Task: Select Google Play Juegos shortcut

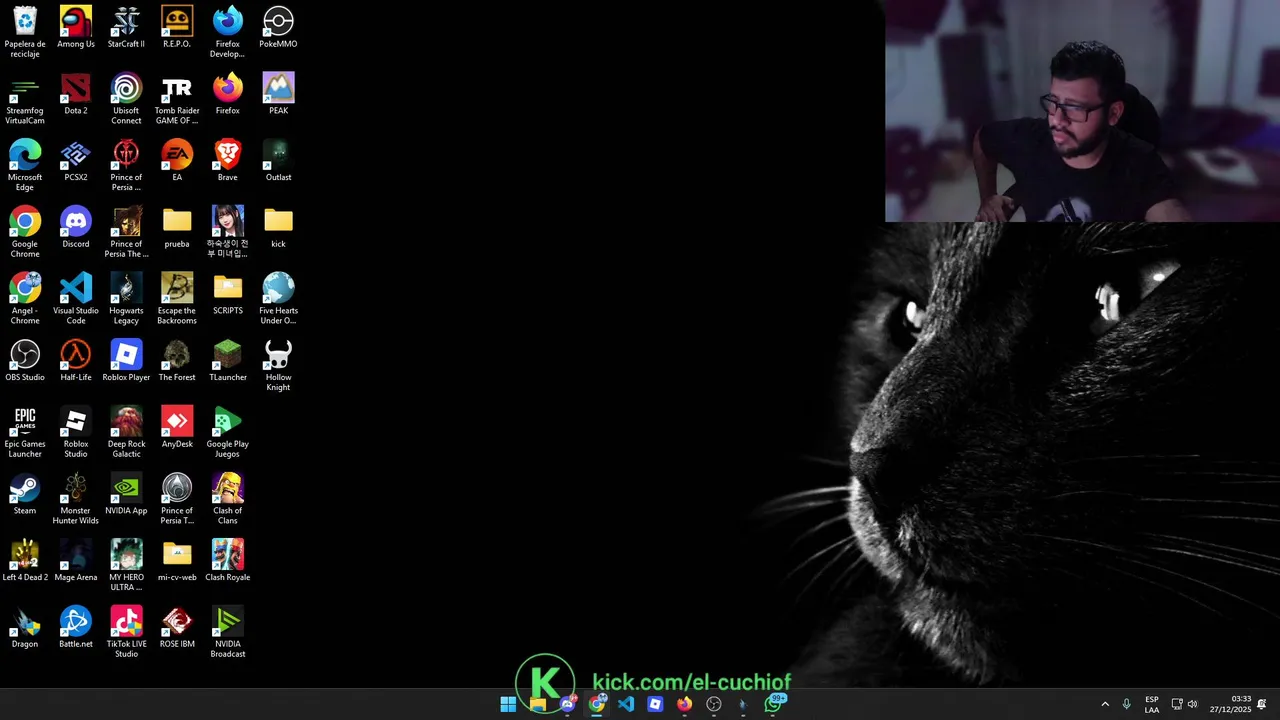Action: click(x=228, y=433)
